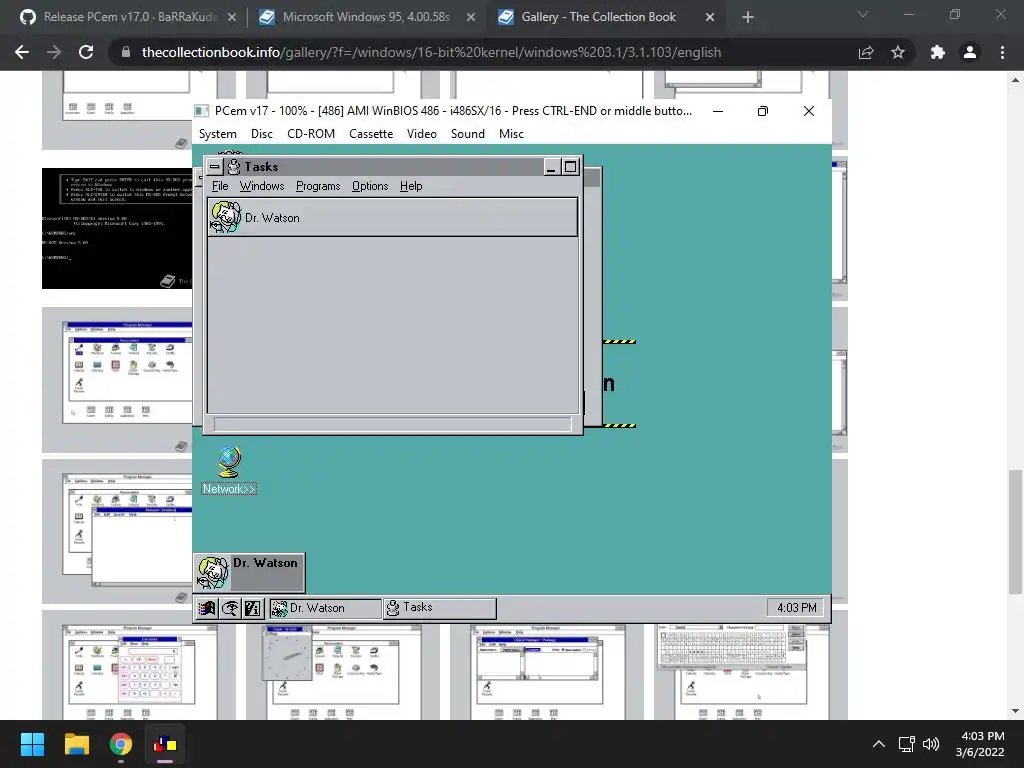
Task: Switch to the Microsoft Windows 95 browser tab
Action: [x=366, y=17]
